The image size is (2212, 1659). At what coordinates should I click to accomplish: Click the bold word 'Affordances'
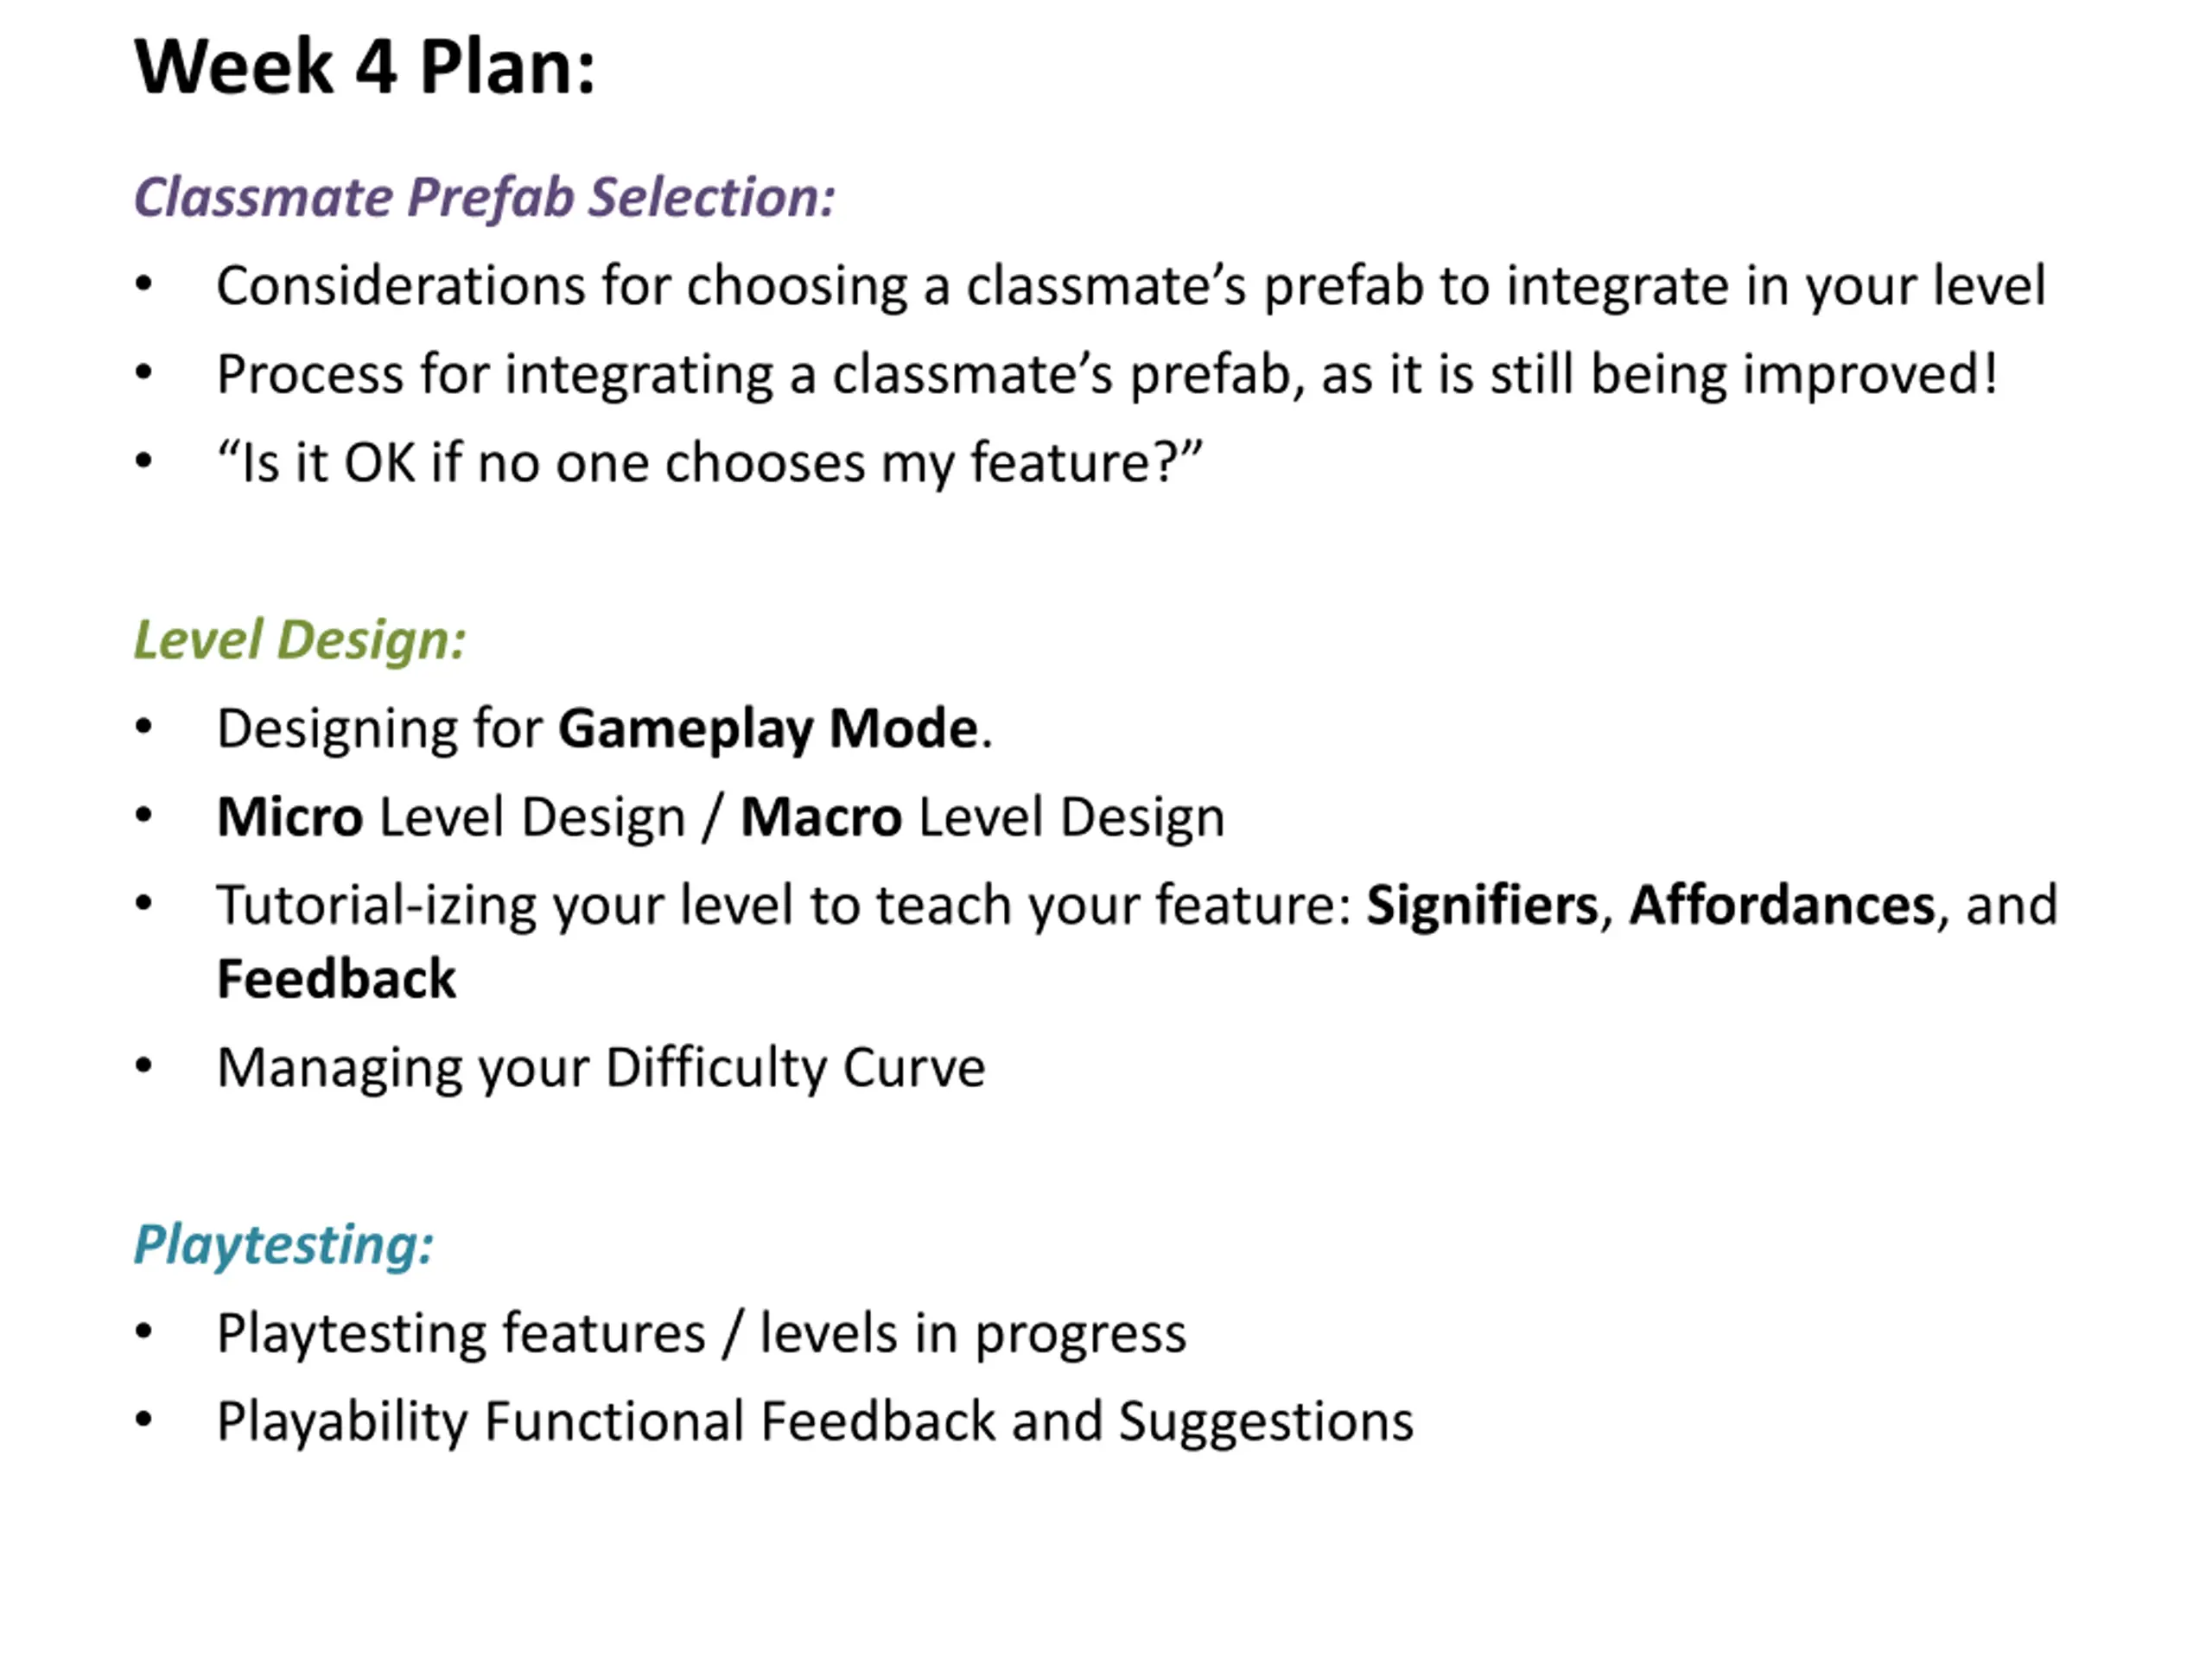[x=1782, y=906]
